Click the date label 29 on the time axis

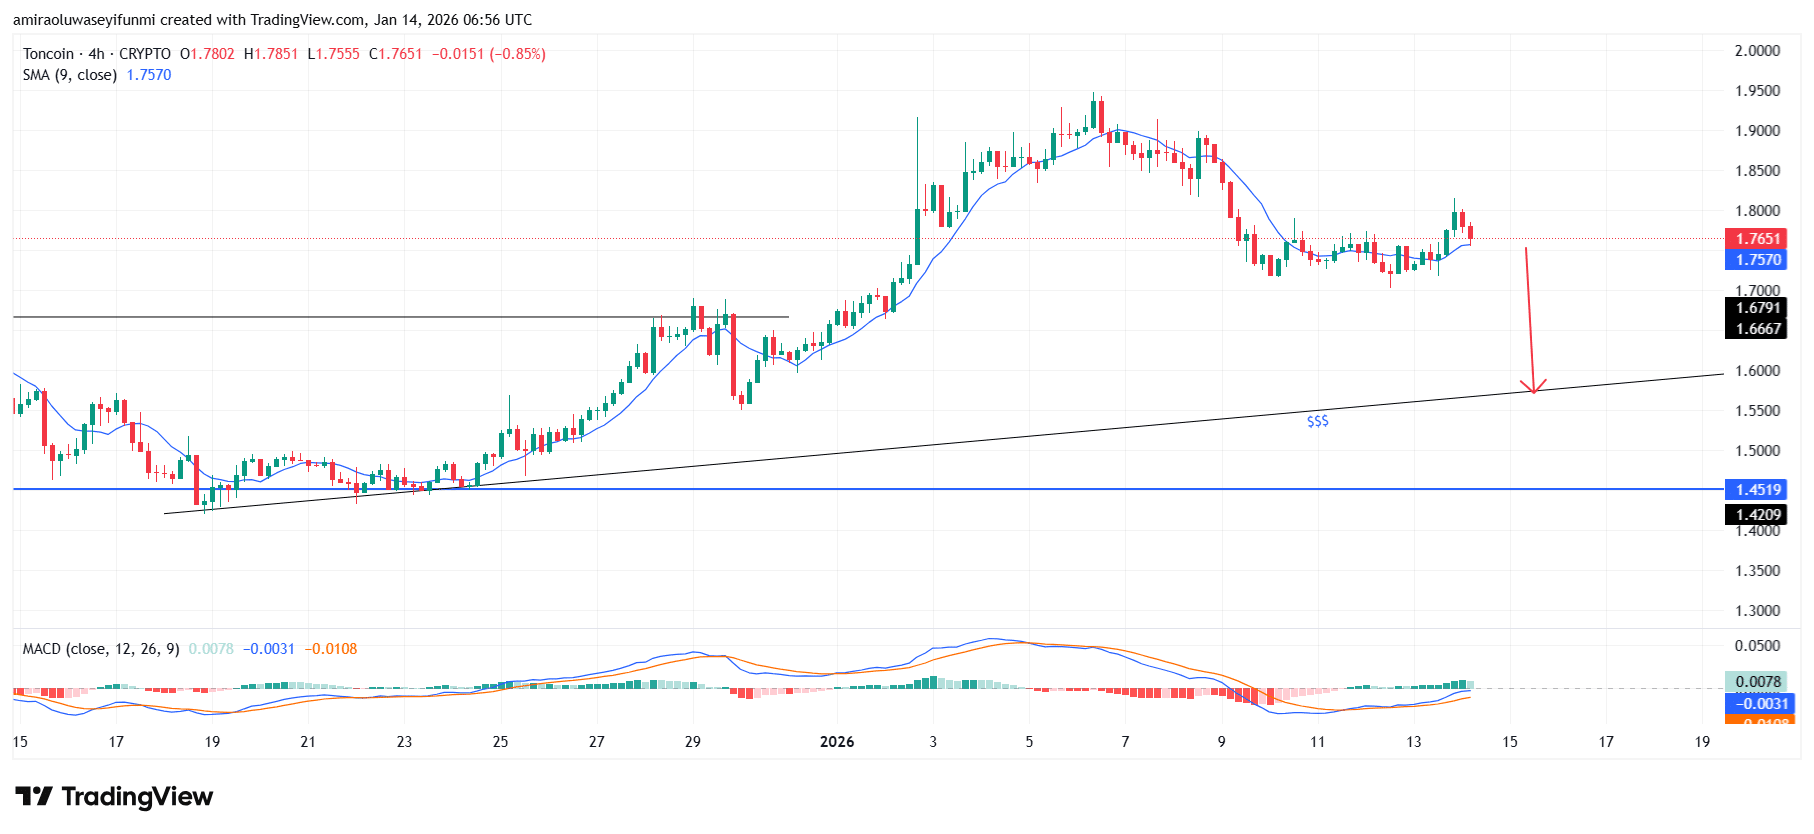tap(693, 742)
